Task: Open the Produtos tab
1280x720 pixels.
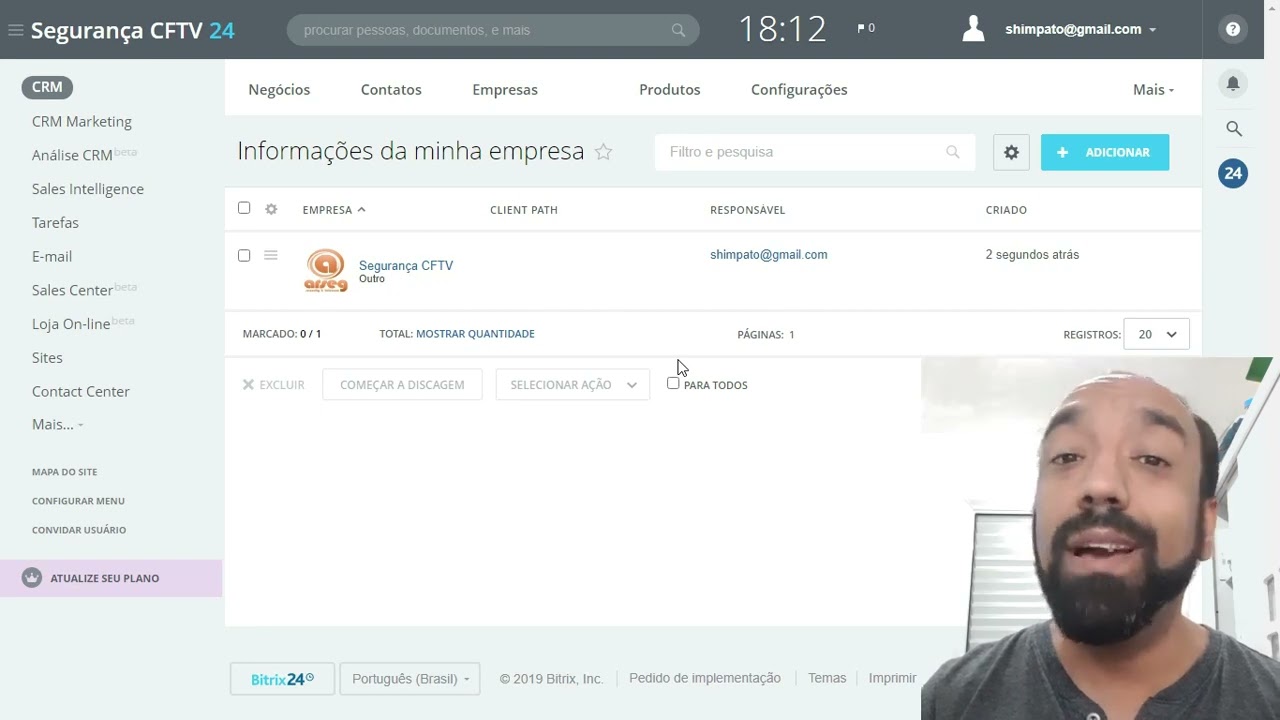Action: click(x=670, y=89)
